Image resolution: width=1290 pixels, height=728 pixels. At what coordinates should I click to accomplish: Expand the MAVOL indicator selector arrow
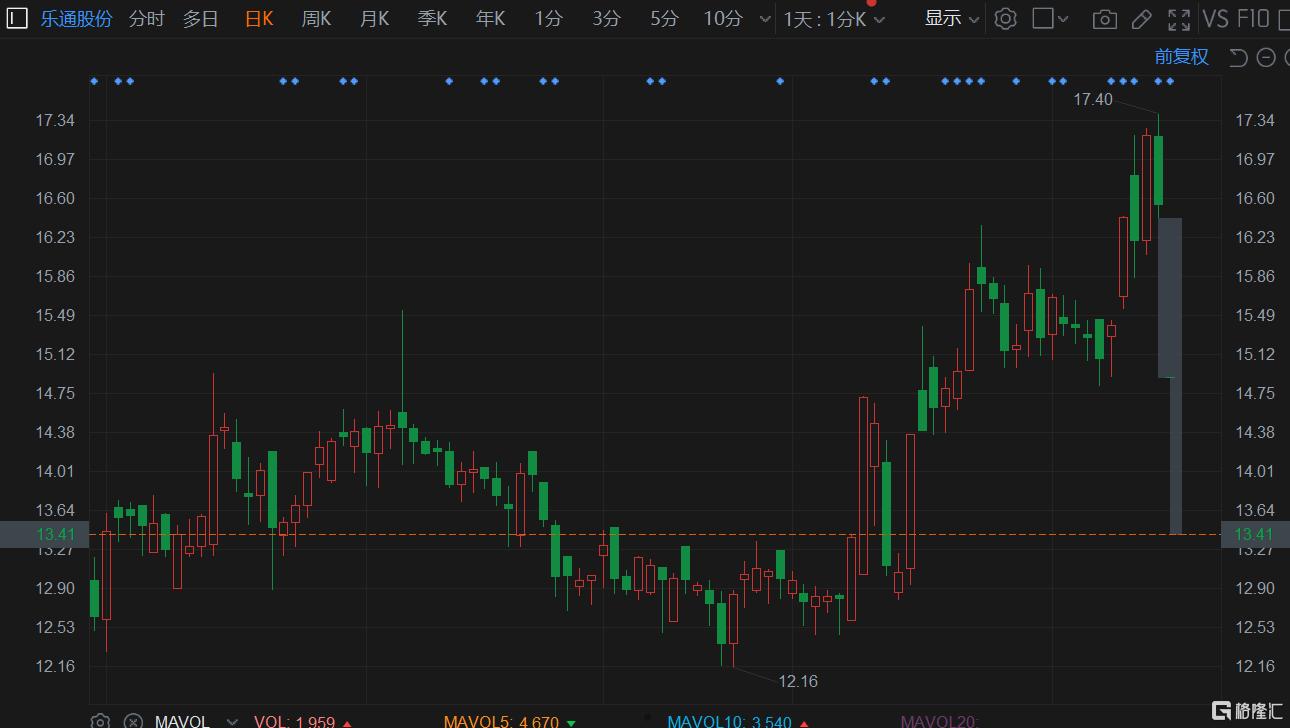(232, 721)
